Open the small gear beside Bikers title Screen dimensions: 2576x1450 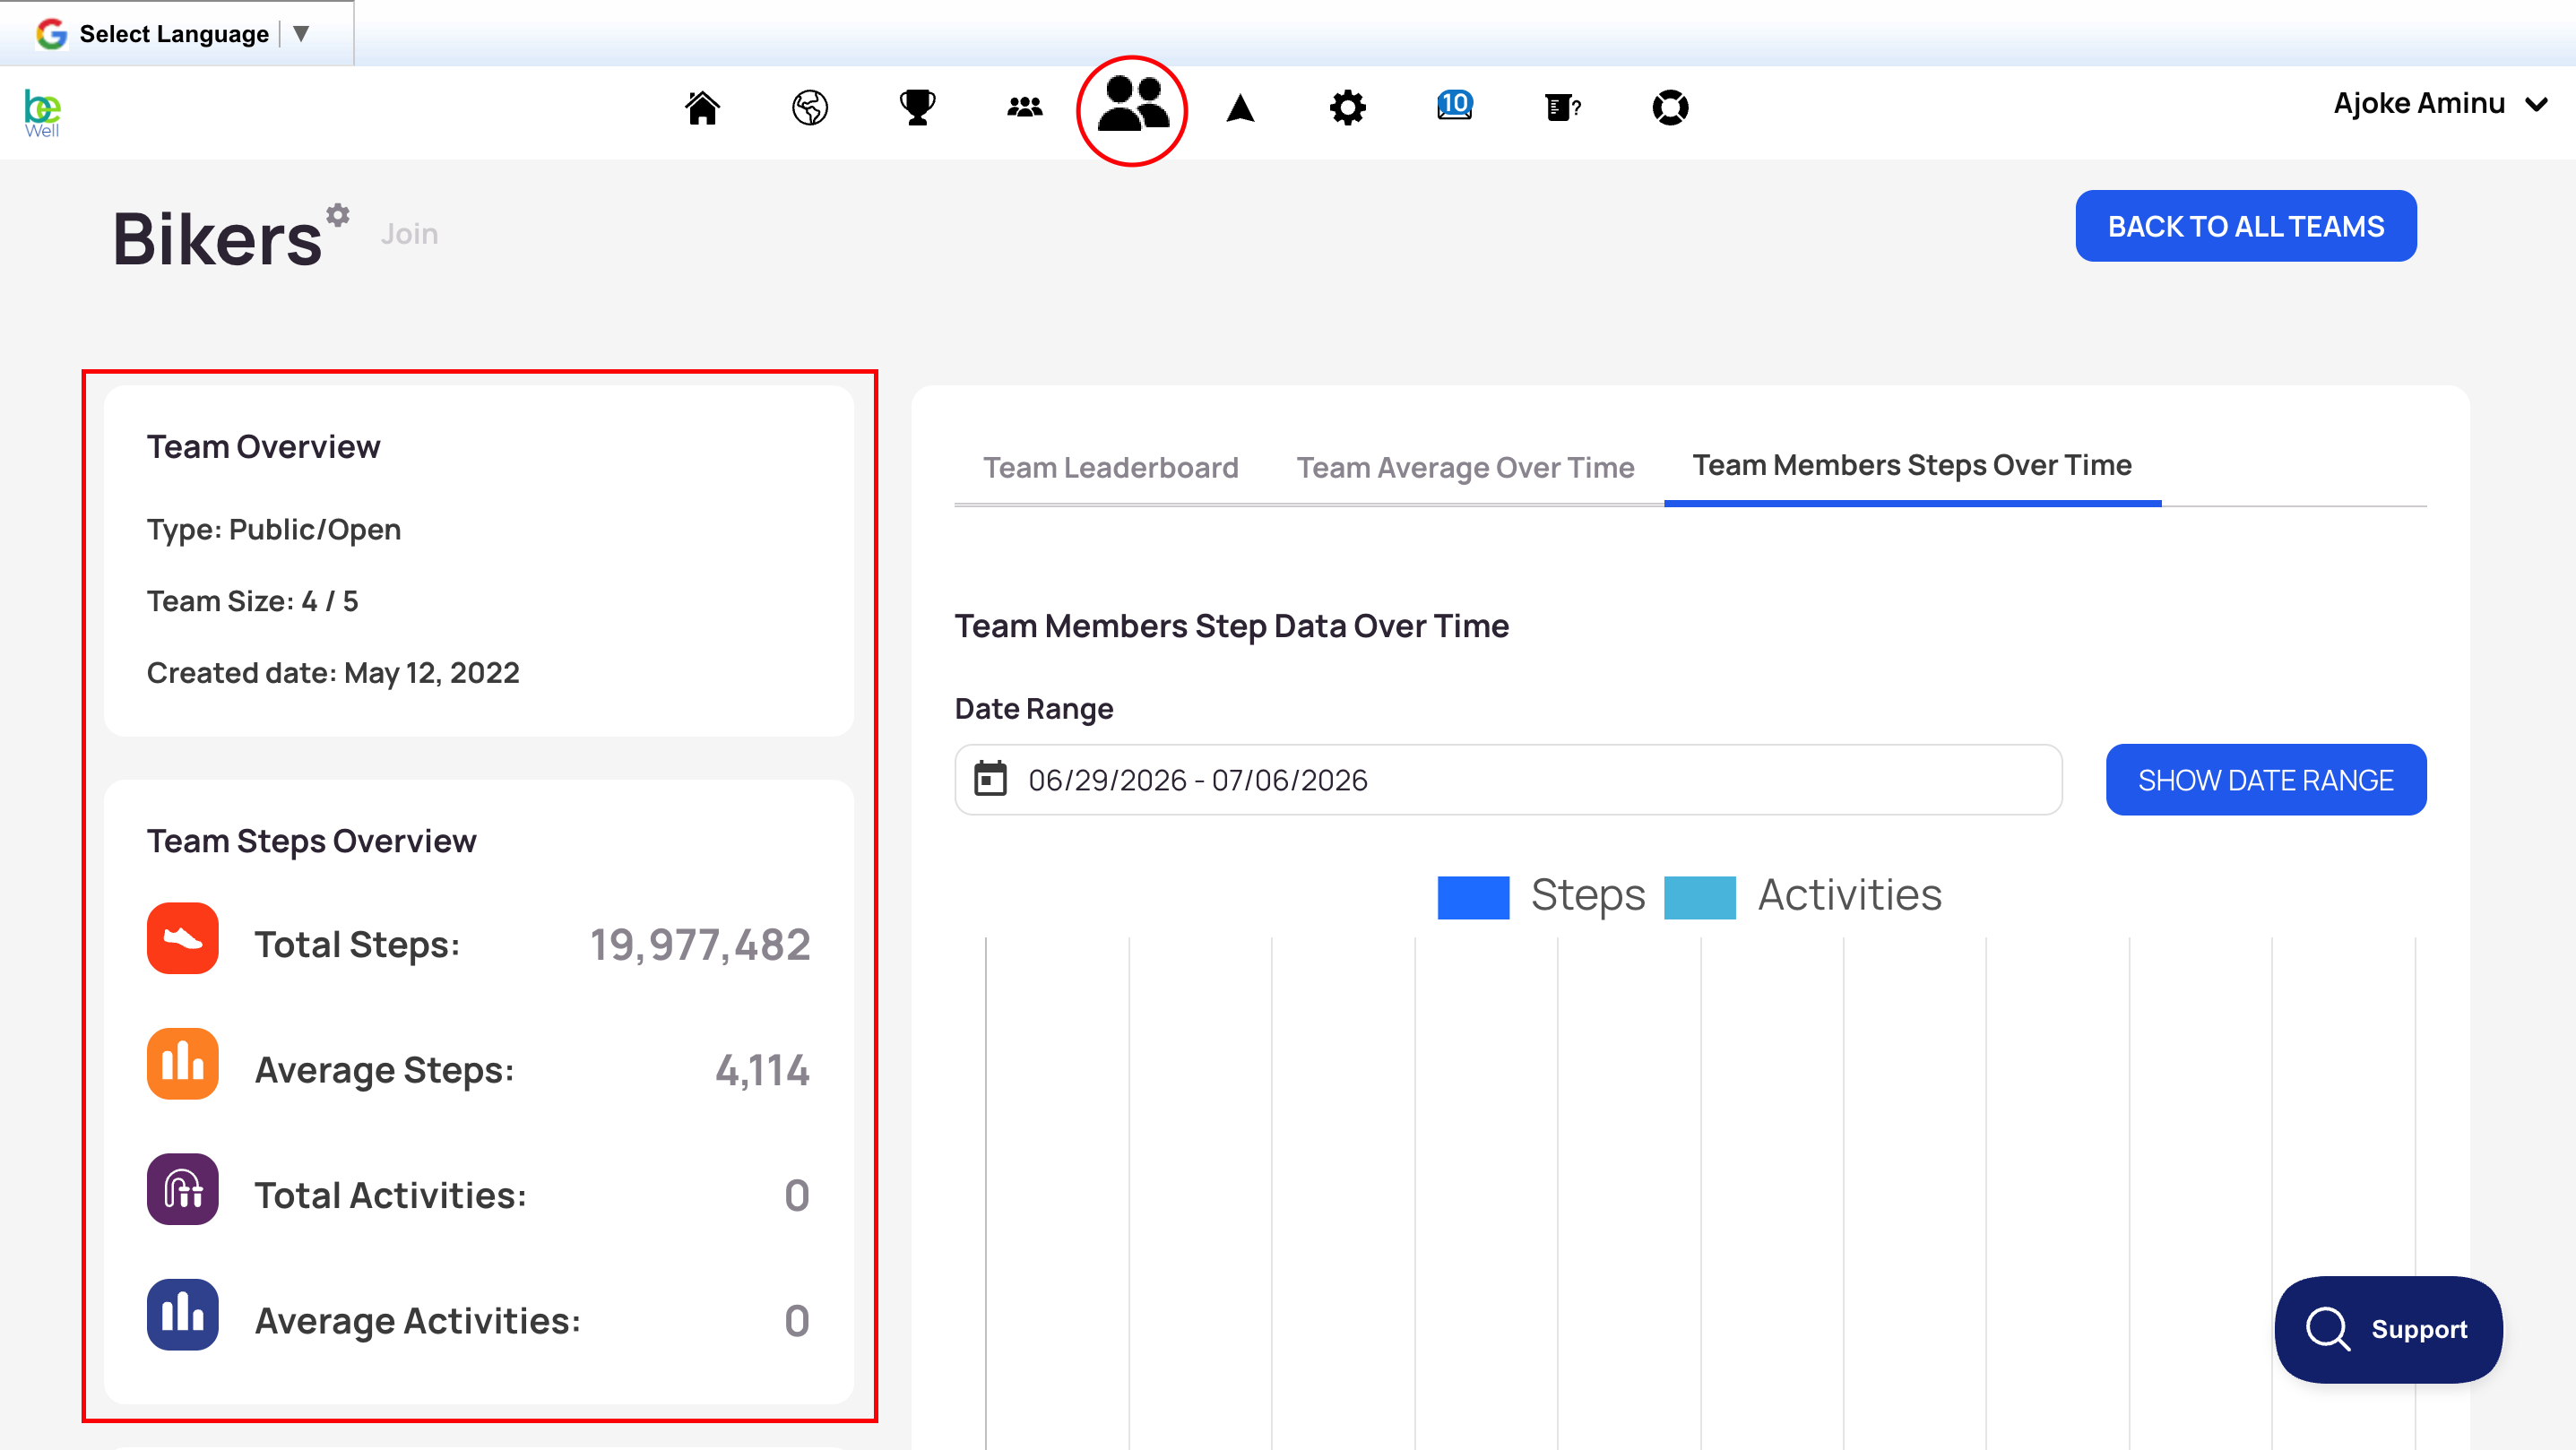[338, 215]
